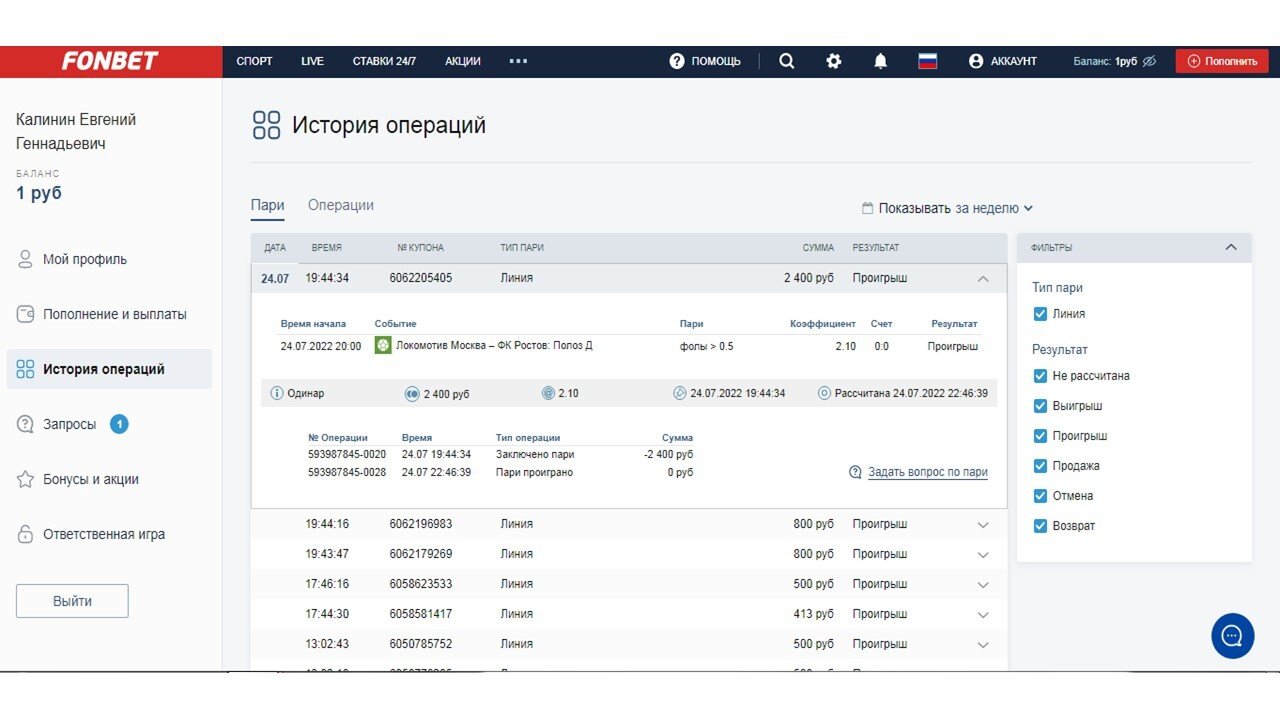Uncheck the Проигрыш result filter
The height and width of the screenshot is (720, 1280).
click(1040, 436)
